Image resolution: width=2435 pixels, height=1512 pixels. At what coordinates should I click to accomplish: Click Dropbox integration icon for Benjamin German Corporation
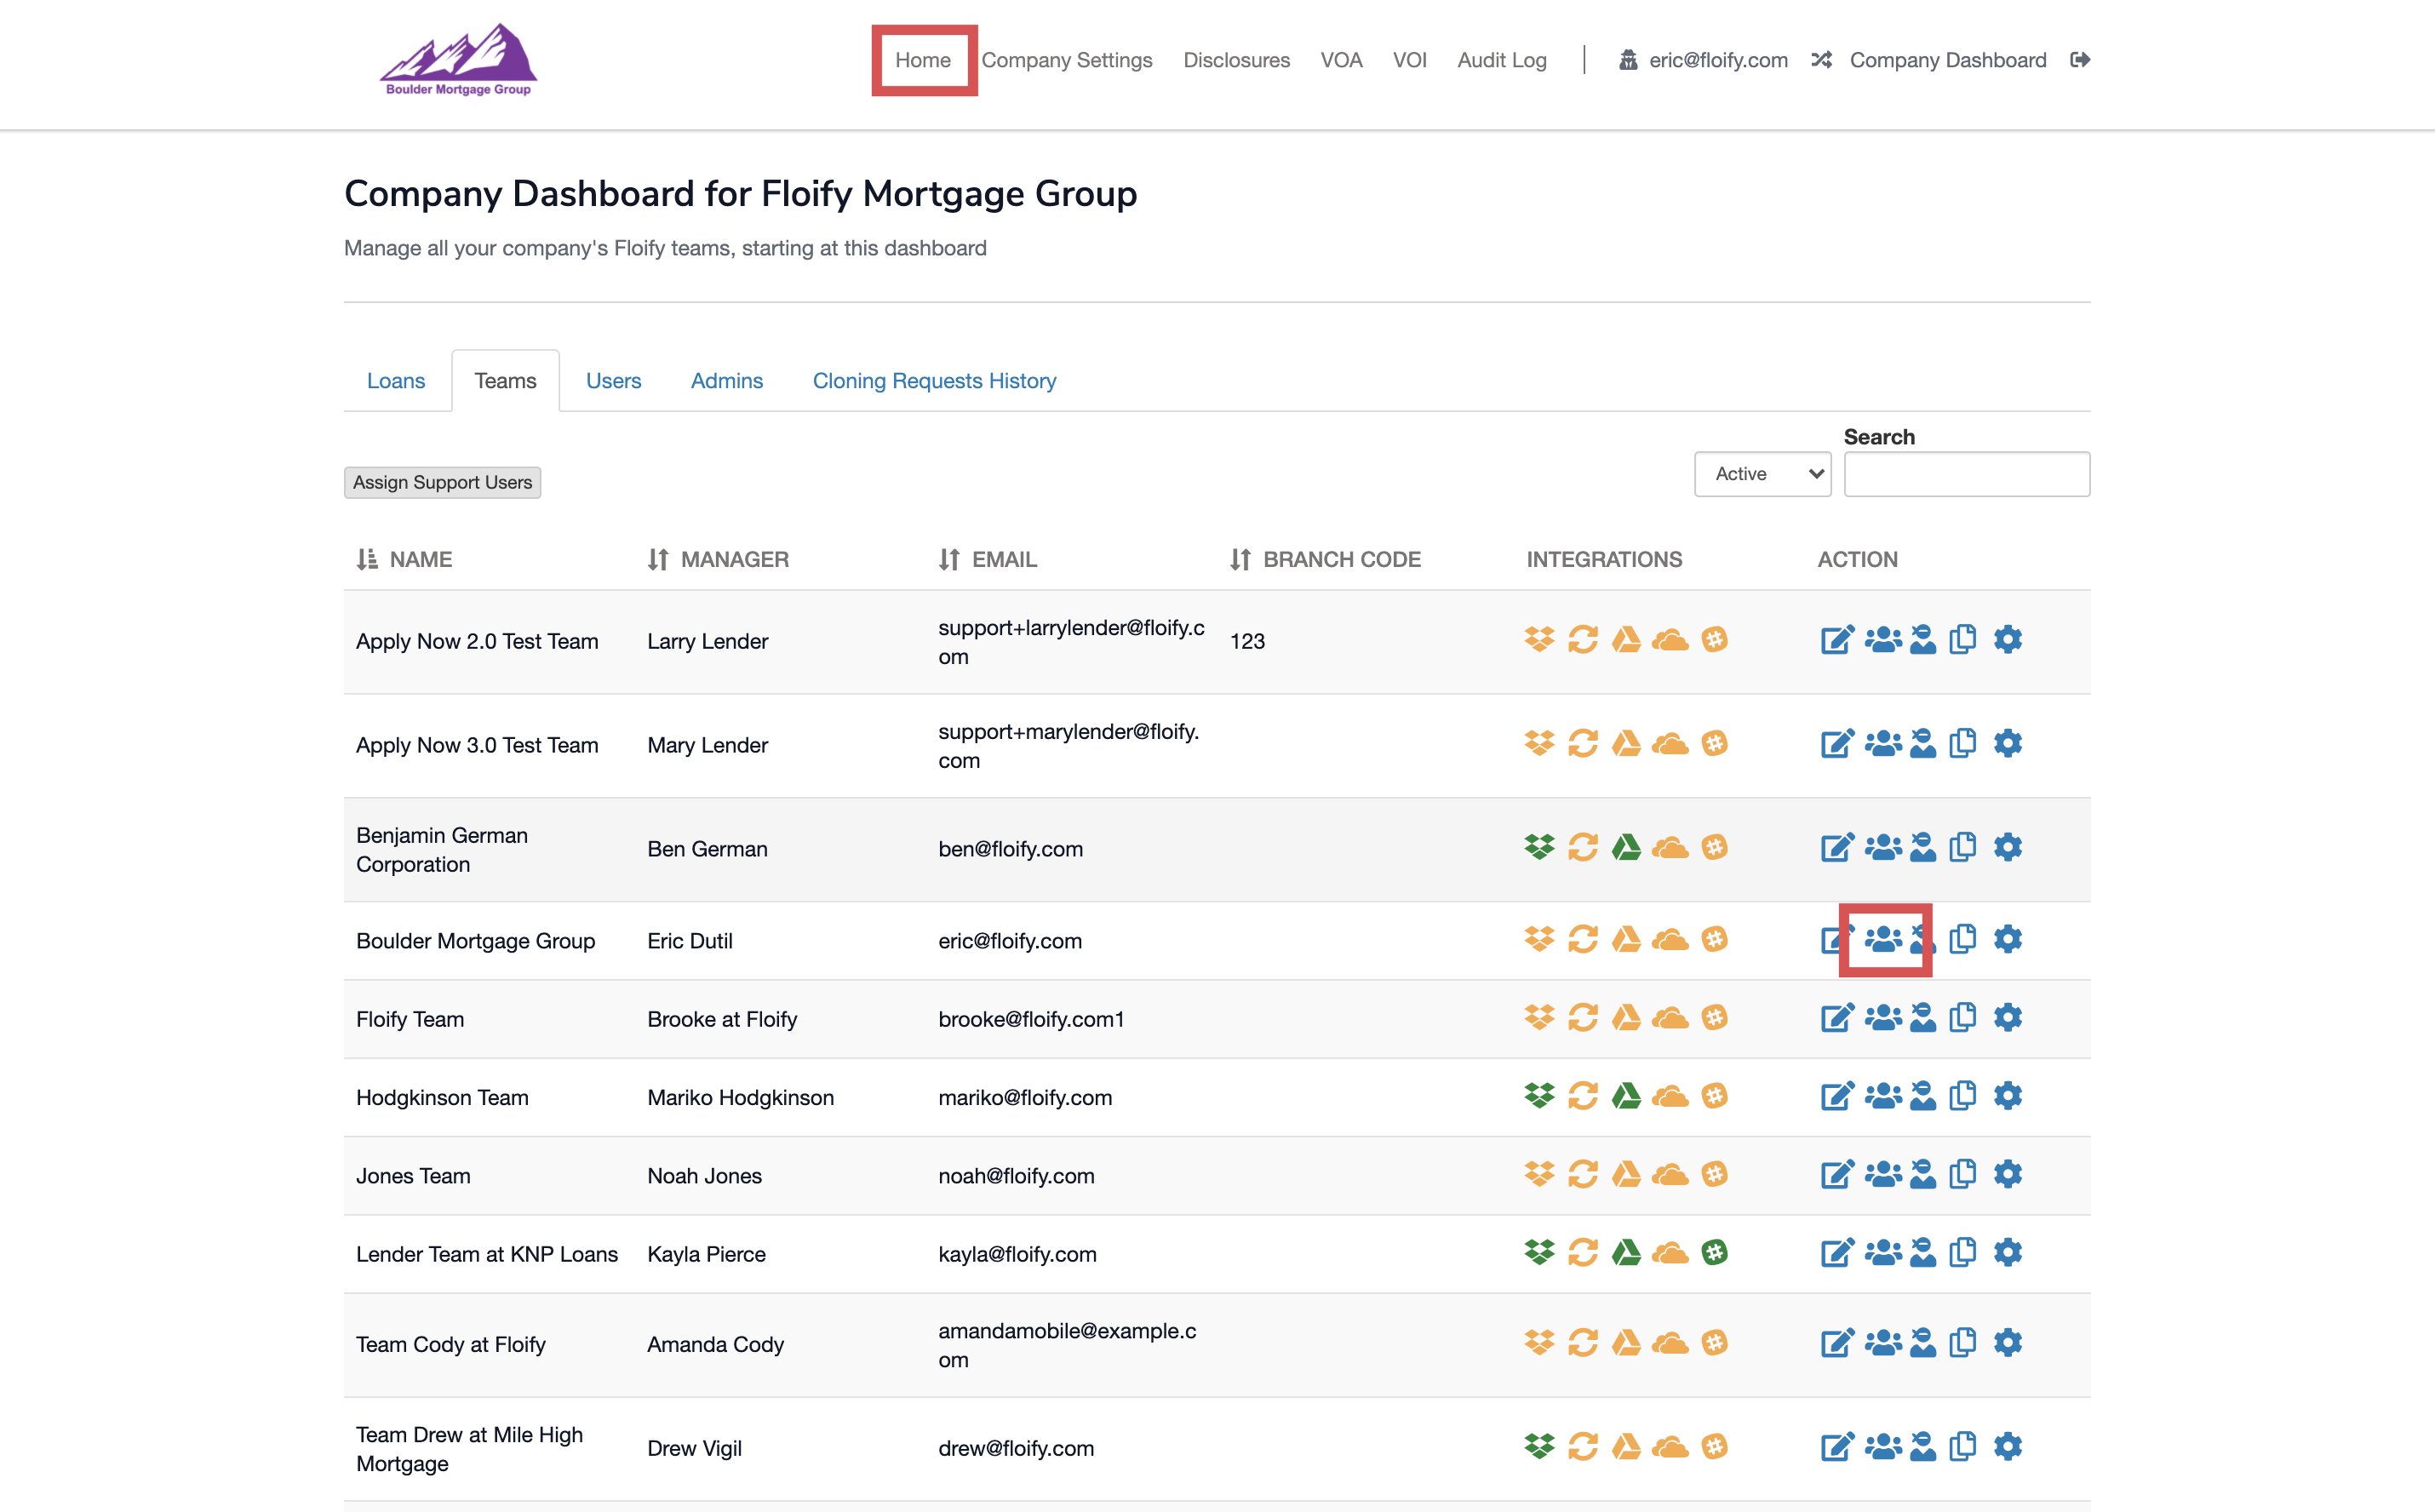[x=1539, y=847]
